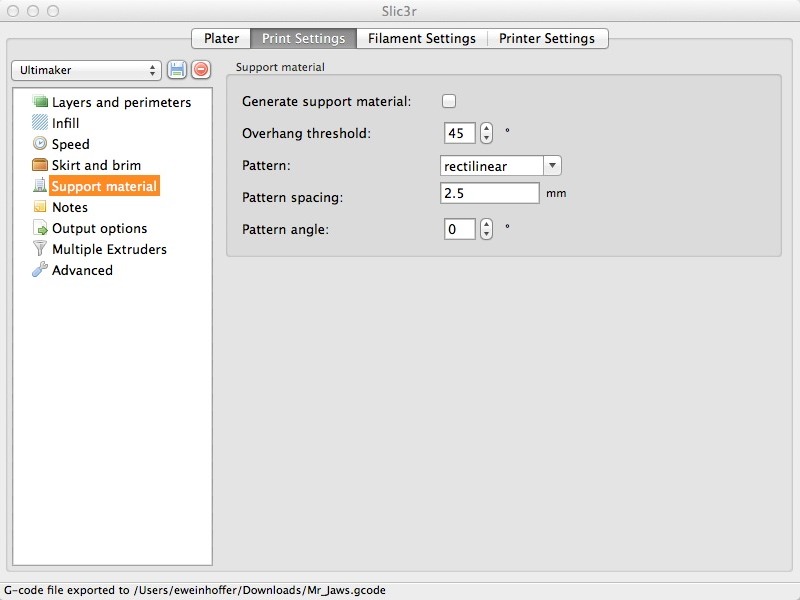Close the Slic3r window
This screenshot has width=800, height=600.
click(13, 11)
